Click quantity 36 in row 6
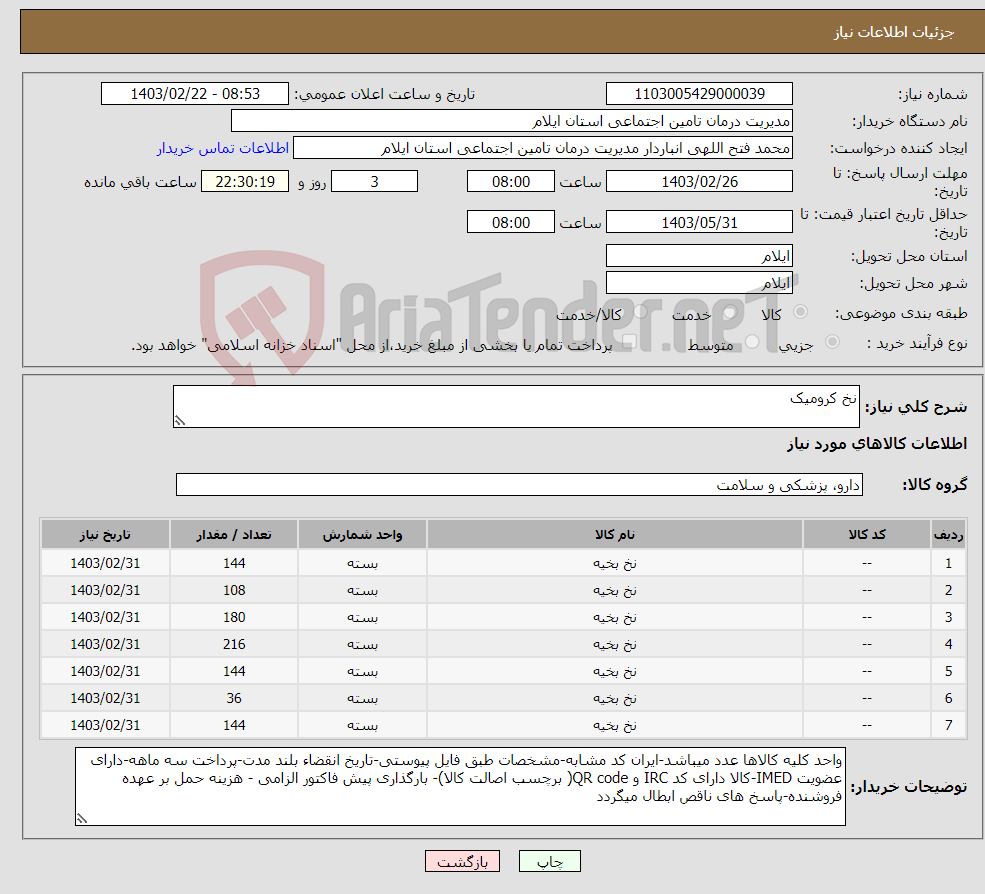The width and height of the screenshot is (985, 894). (234, 698)
